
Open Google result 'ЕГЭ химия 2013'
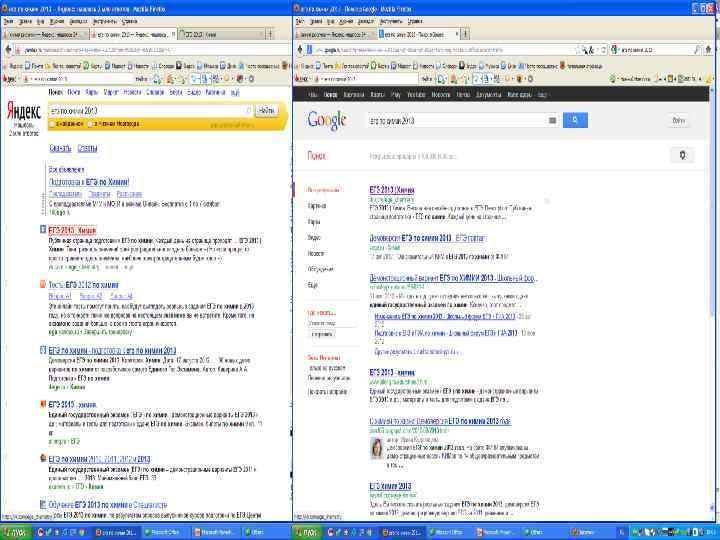pyautogui.click(x=390, y=486)
